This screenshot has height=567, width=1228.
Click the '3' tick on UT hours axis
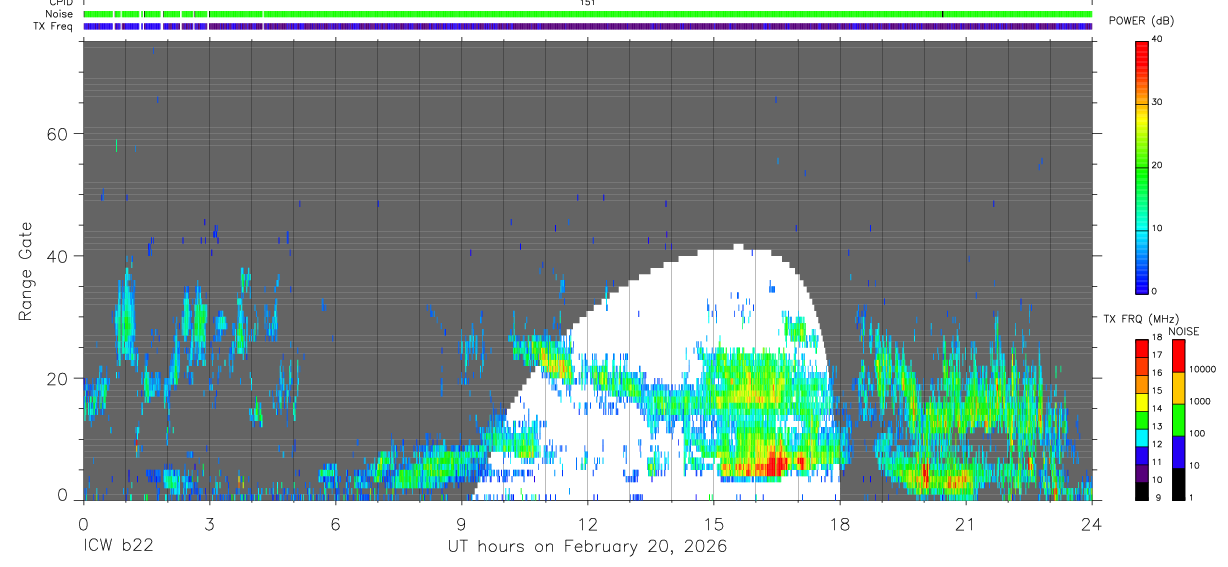(209, 523)
